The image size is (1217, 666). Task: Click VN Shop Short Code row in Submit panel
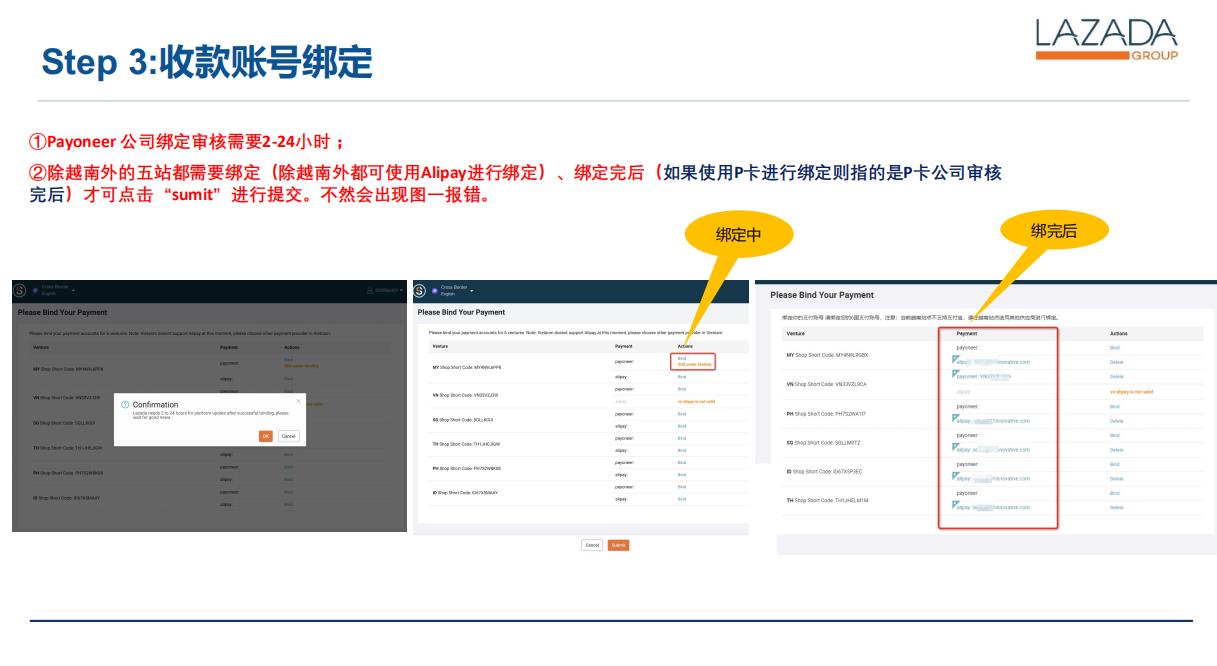(466, 395)
